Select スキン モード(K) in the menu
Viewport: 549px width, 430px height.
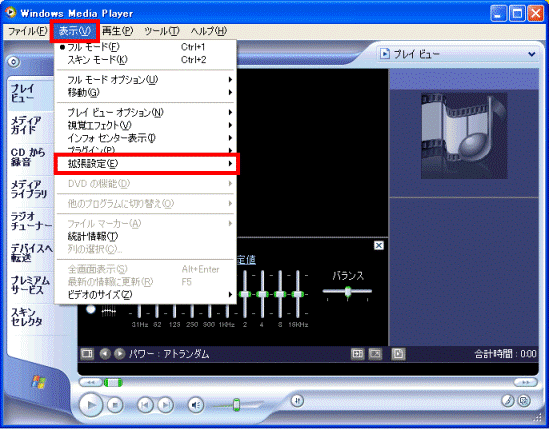tap(145, 60)
